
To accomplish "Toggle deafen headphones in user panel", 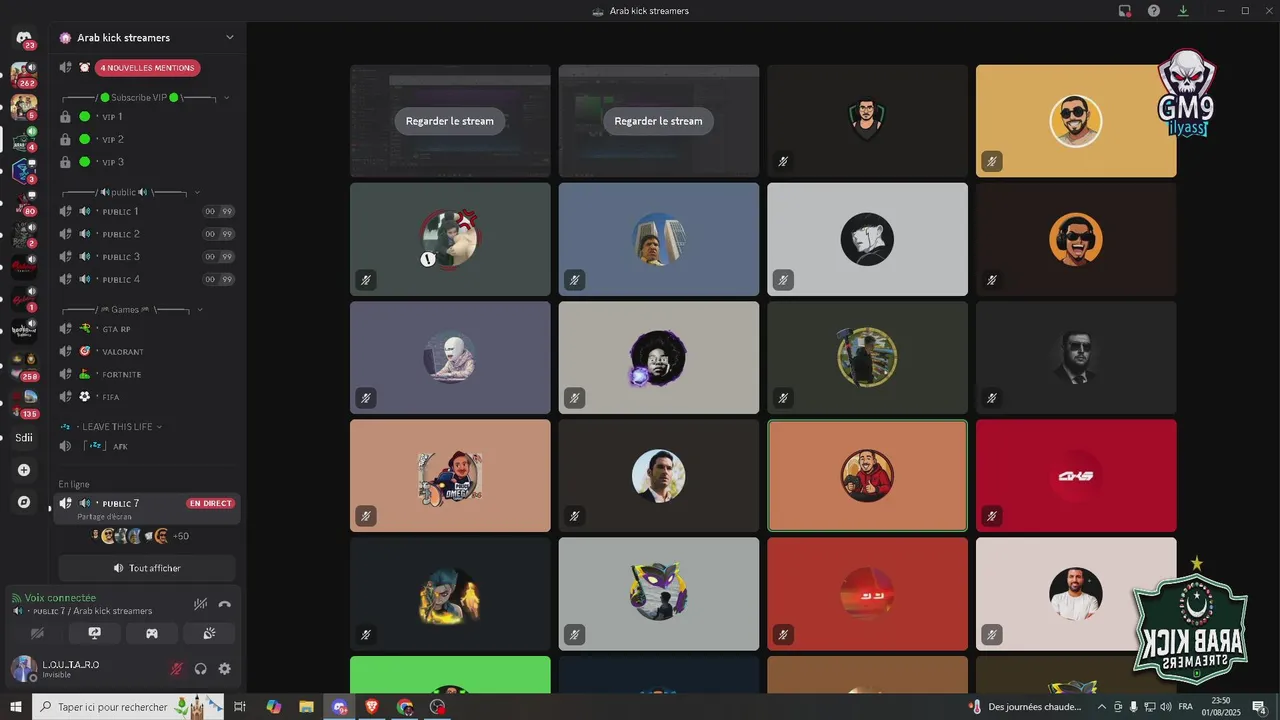I will pos(201,669).
